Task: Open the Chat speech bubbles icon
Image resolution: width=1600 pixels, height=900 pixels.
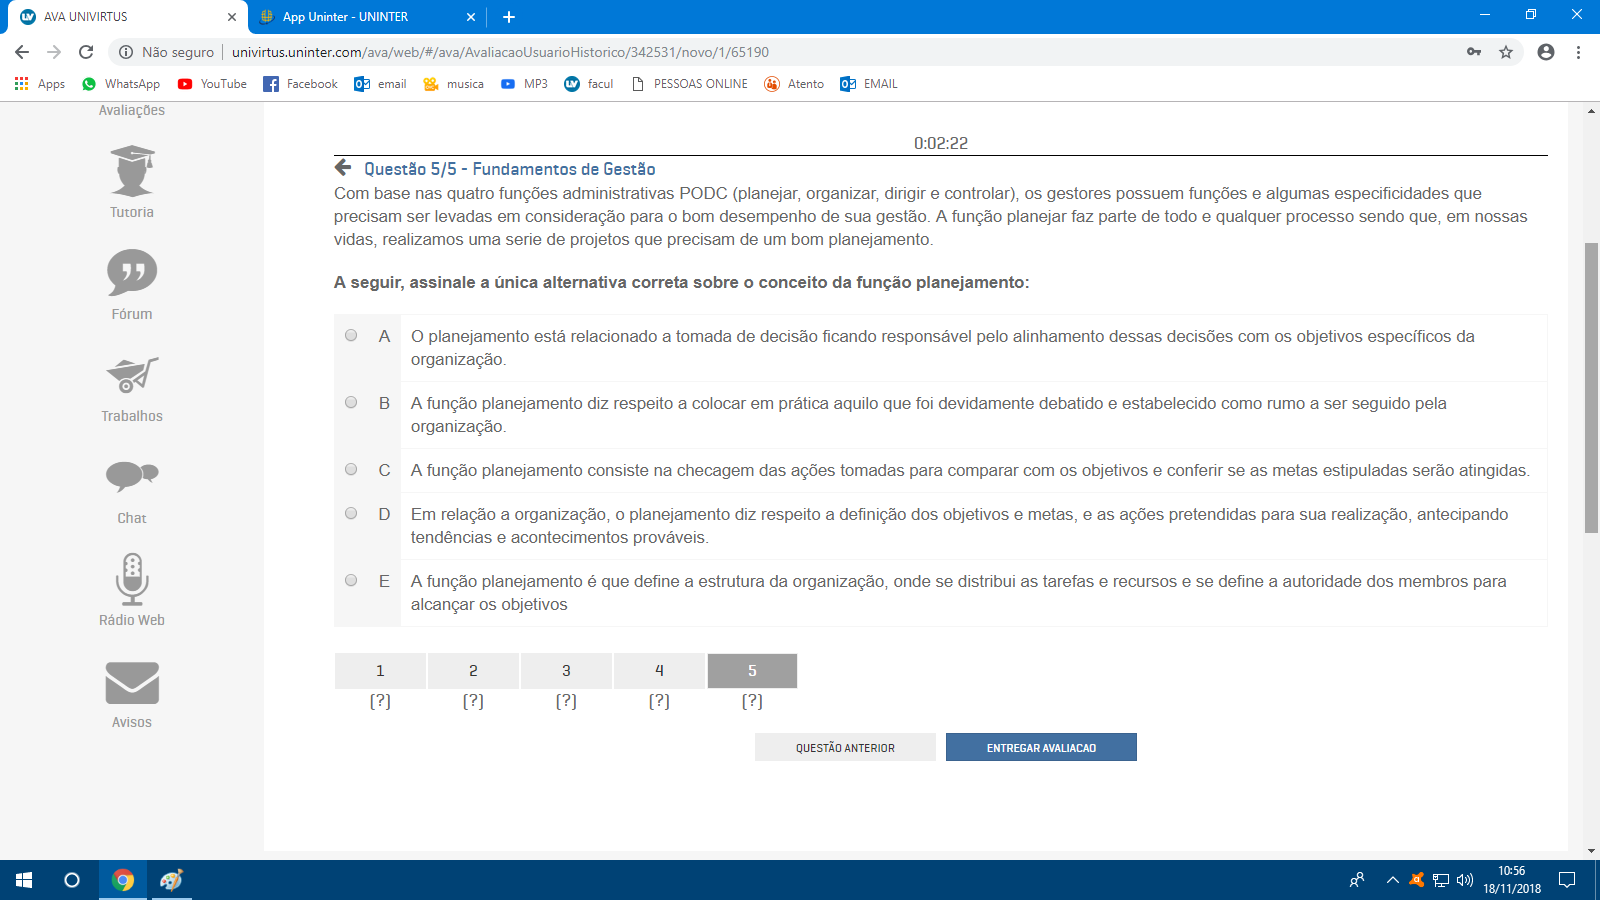Action: pyautogui.click(x=132, y=476)
